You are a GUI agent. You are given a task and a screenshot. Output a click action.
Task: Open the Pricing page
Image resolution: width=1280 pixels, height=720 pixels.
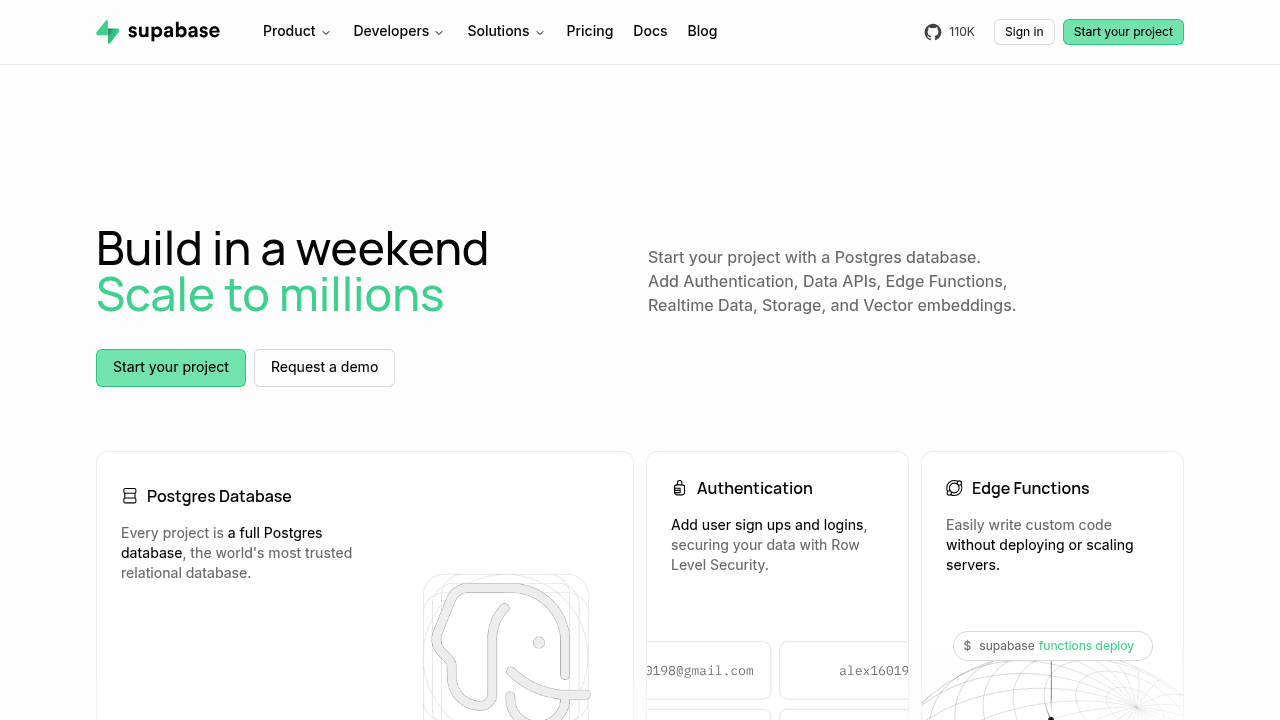click(x=590, y=31)
